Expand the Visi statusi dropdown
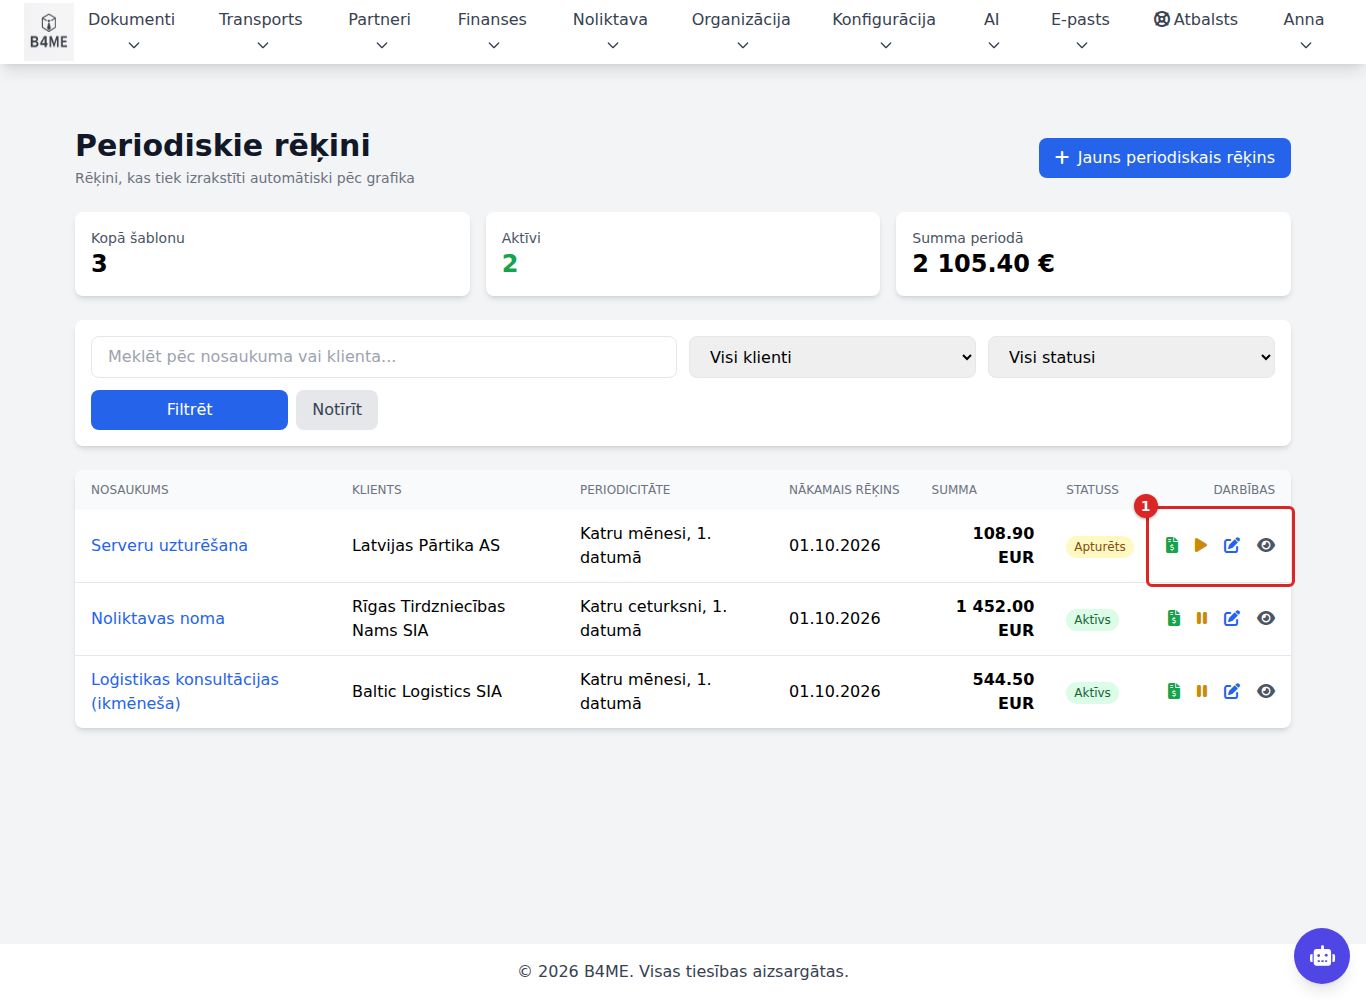 [x=1131, y=357]
